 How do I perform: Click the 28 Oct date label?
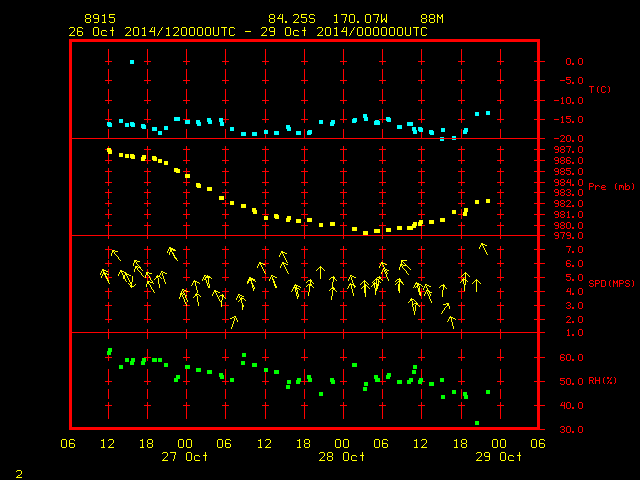click(342, 457)
